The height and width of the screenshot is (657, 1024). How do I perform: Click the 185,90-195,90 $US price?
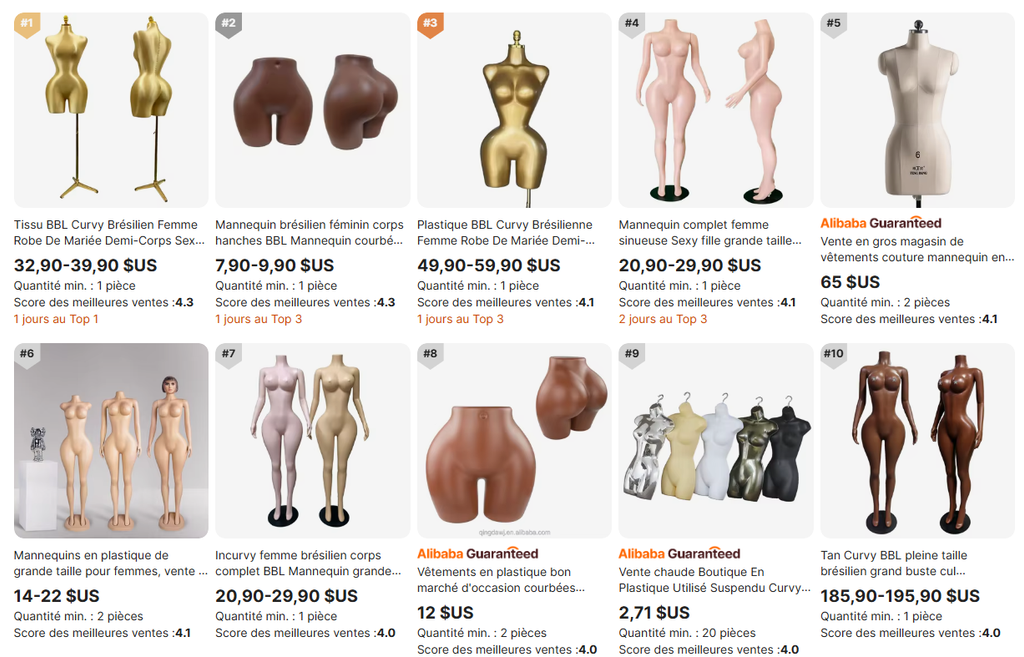coord(900,596)
